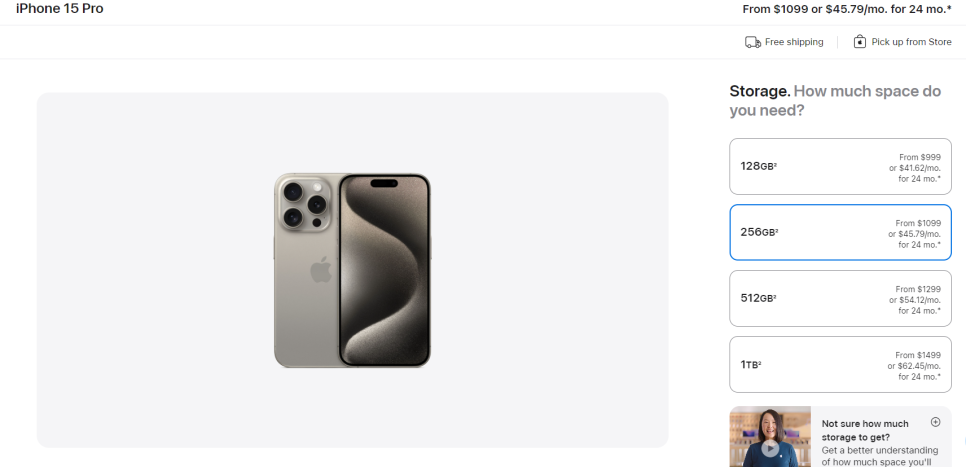The height and width of the screenshot is (467, 966).
Task: Click the Free shipping text
Action: [794, 42]
